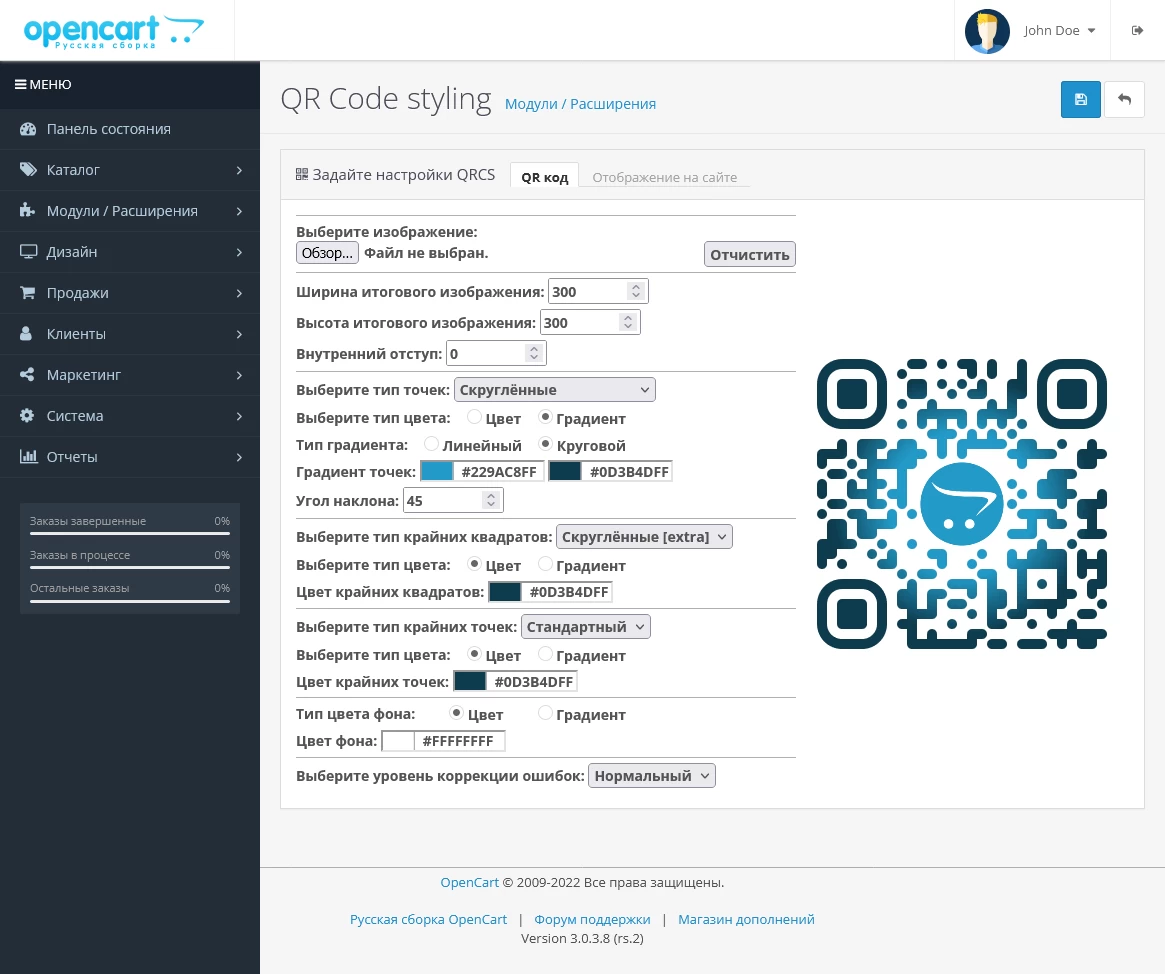Open corner squares type dropdown Скруглённые [extra]
Screen dimensions: 1165x974
pos(644,537)
